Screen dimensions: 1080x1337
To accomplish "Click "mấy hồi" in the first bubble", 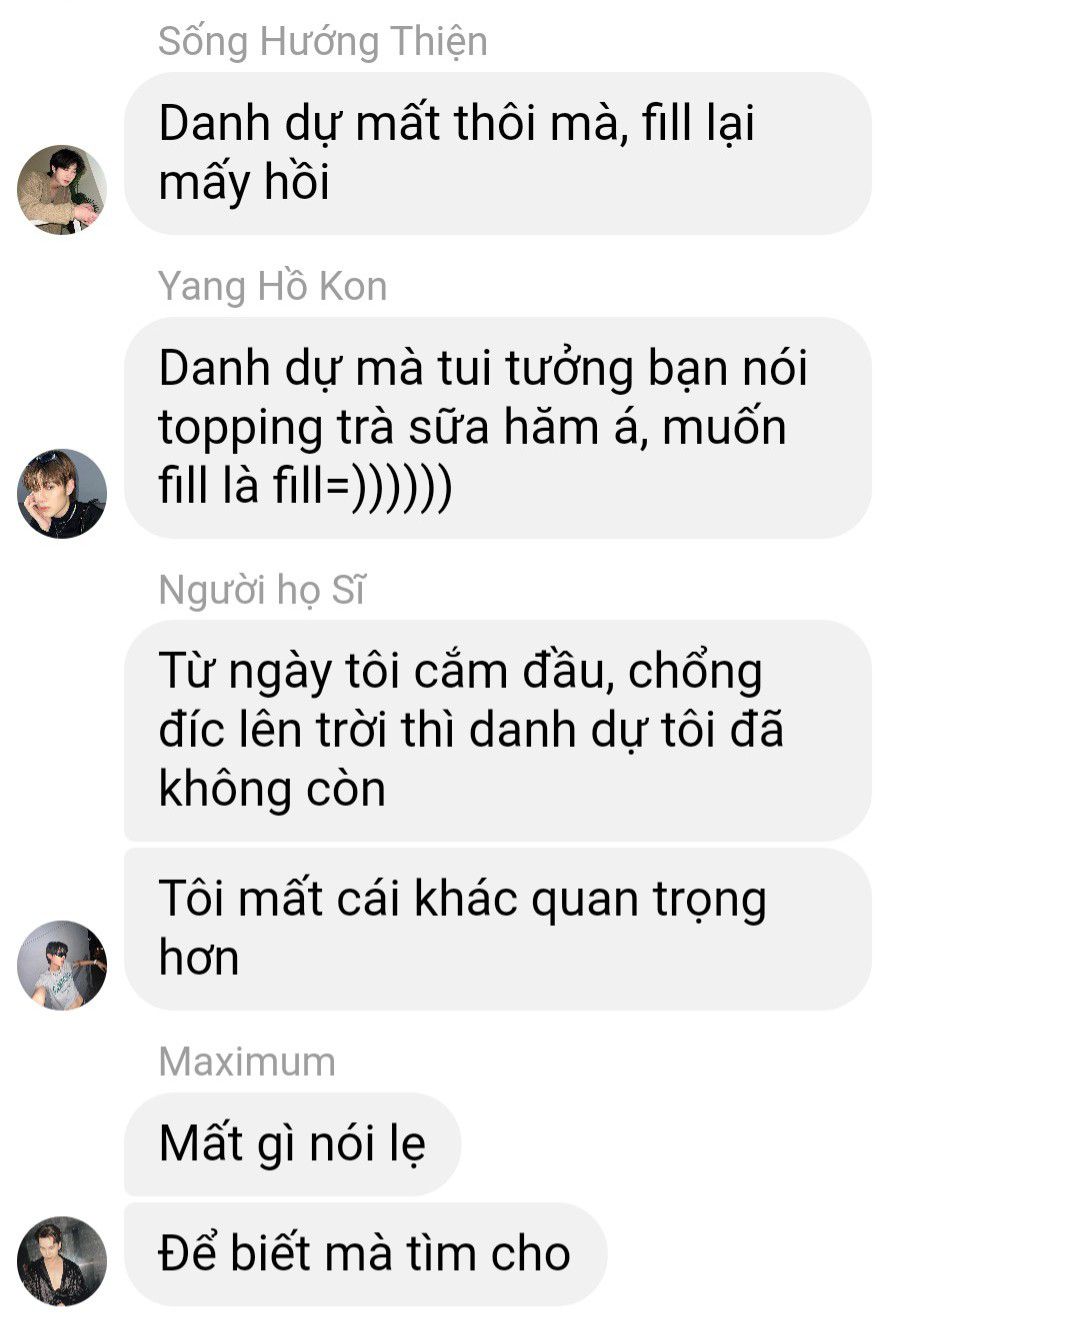I will coord(244,183).
